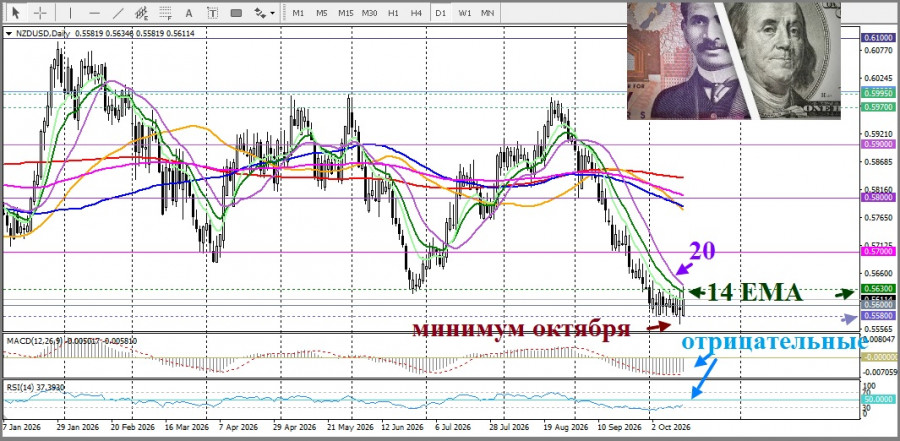900x441 pixels.
Task: Expand the triangle beside NZDUSD,Daily
Action: click(x=8, y=34)
